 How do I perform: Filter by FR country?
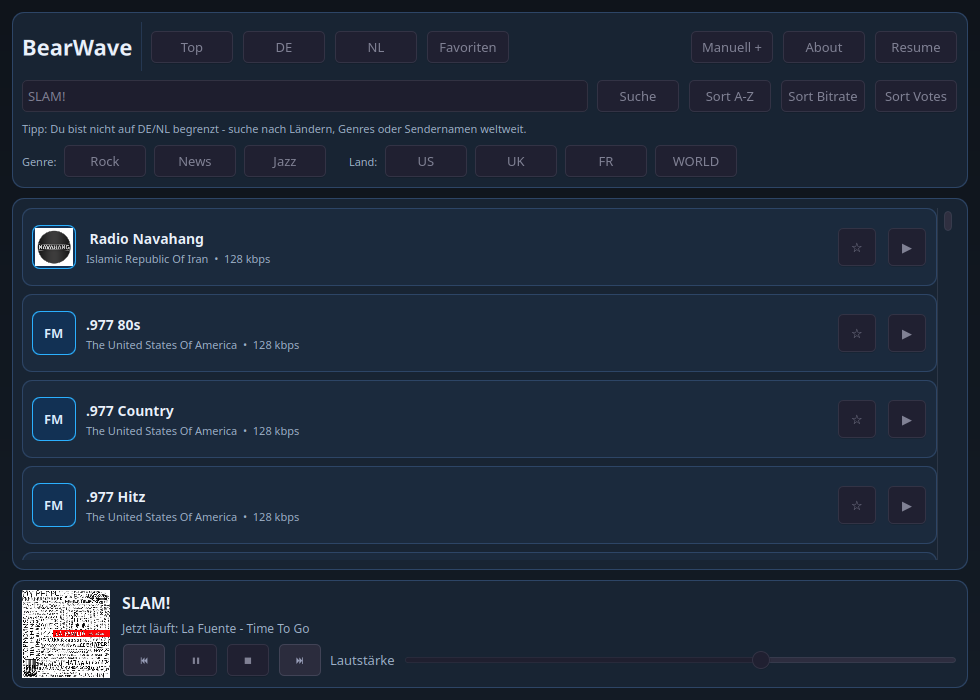pos(606,161)
